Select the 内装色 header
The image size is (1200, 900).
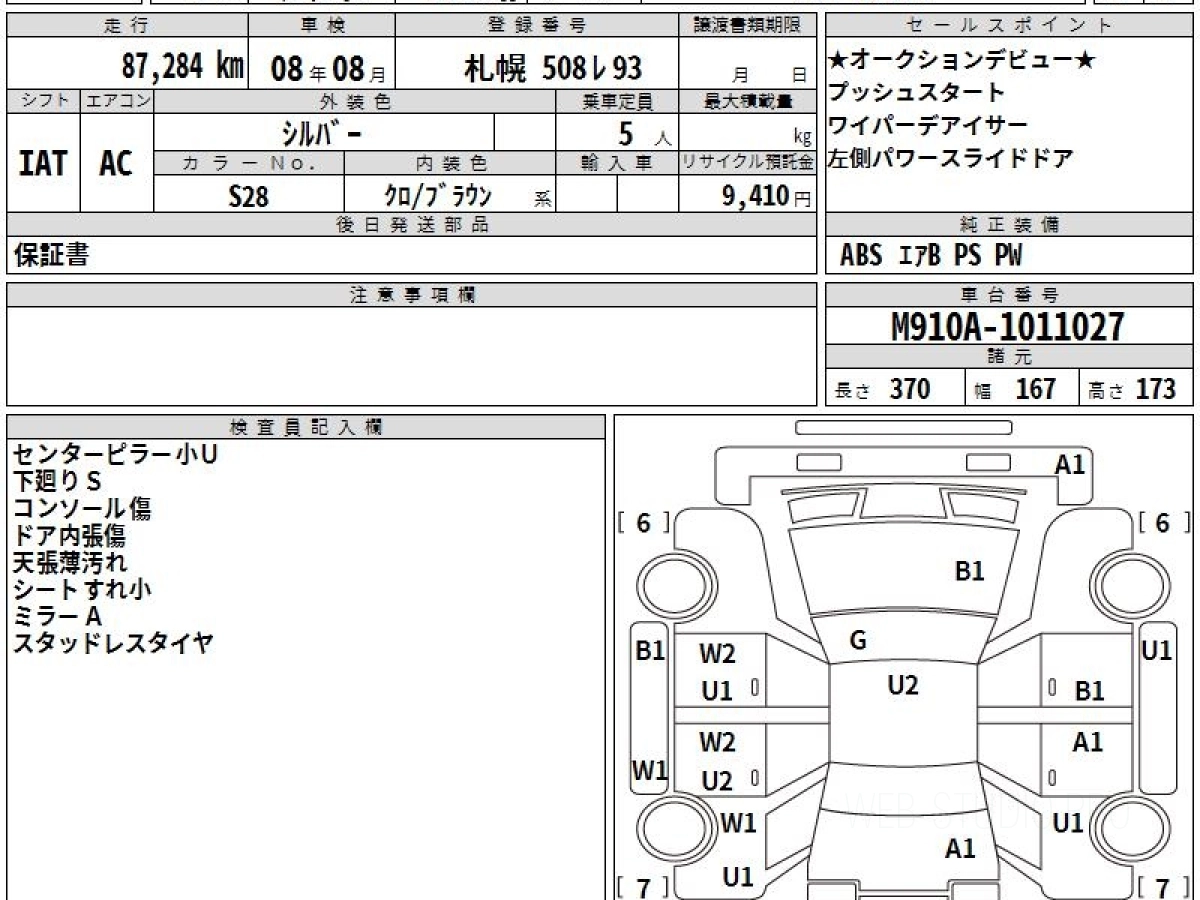451,163
